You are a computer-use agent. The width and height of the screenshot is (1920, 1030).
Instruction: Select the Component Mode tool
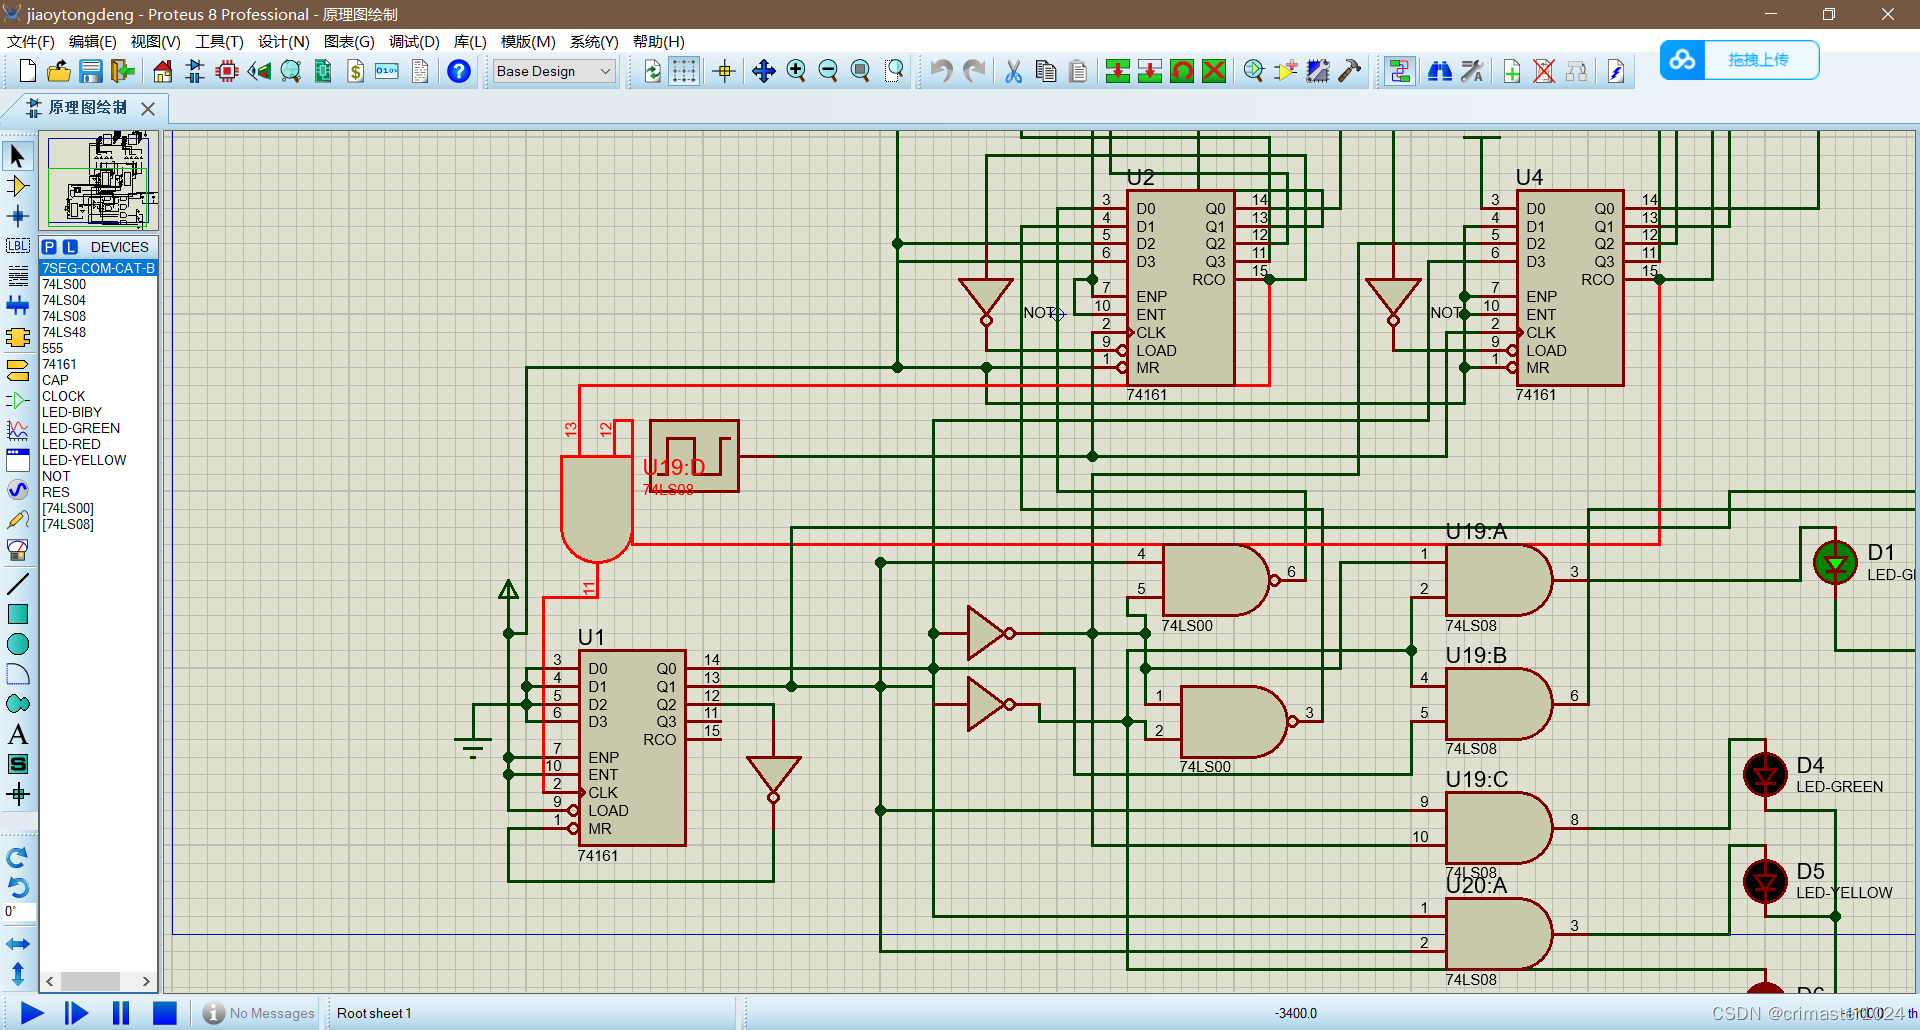point(17,186)
